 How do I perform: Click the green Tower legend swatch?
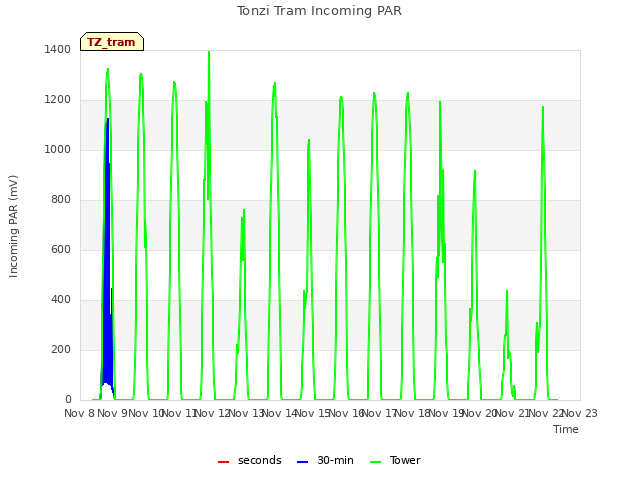[x=375, y=462]
